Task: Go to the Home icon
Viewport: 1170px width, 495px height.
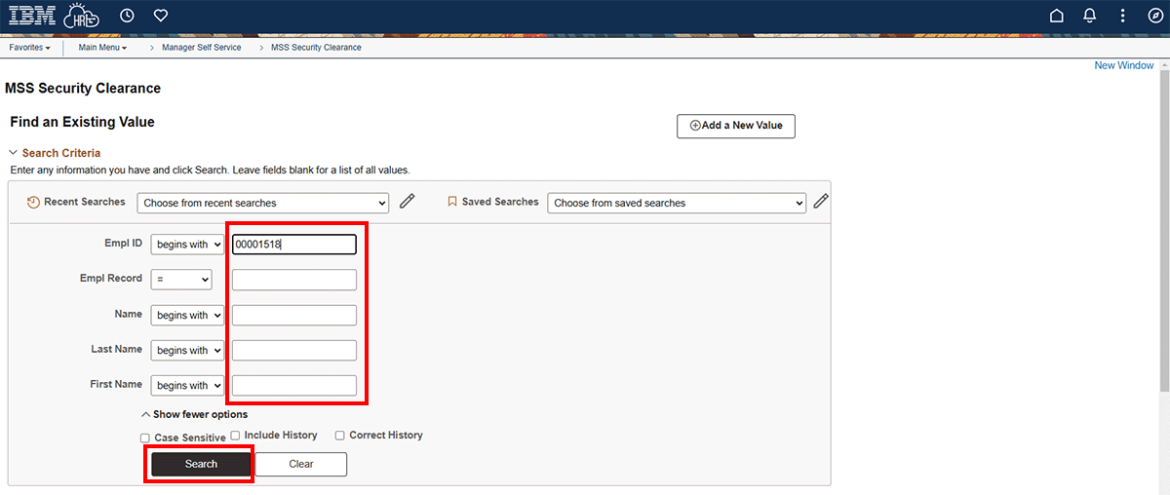Action: [x=1056, y=15]
